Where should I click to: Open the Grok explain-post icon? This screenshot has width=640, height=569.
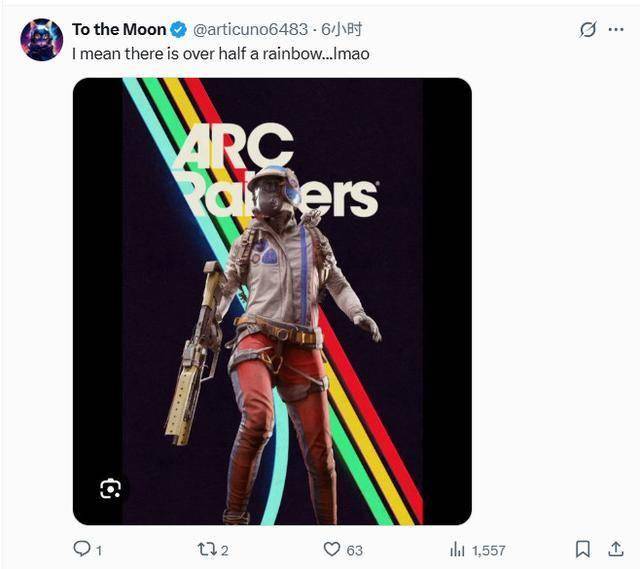pos(588,30)
